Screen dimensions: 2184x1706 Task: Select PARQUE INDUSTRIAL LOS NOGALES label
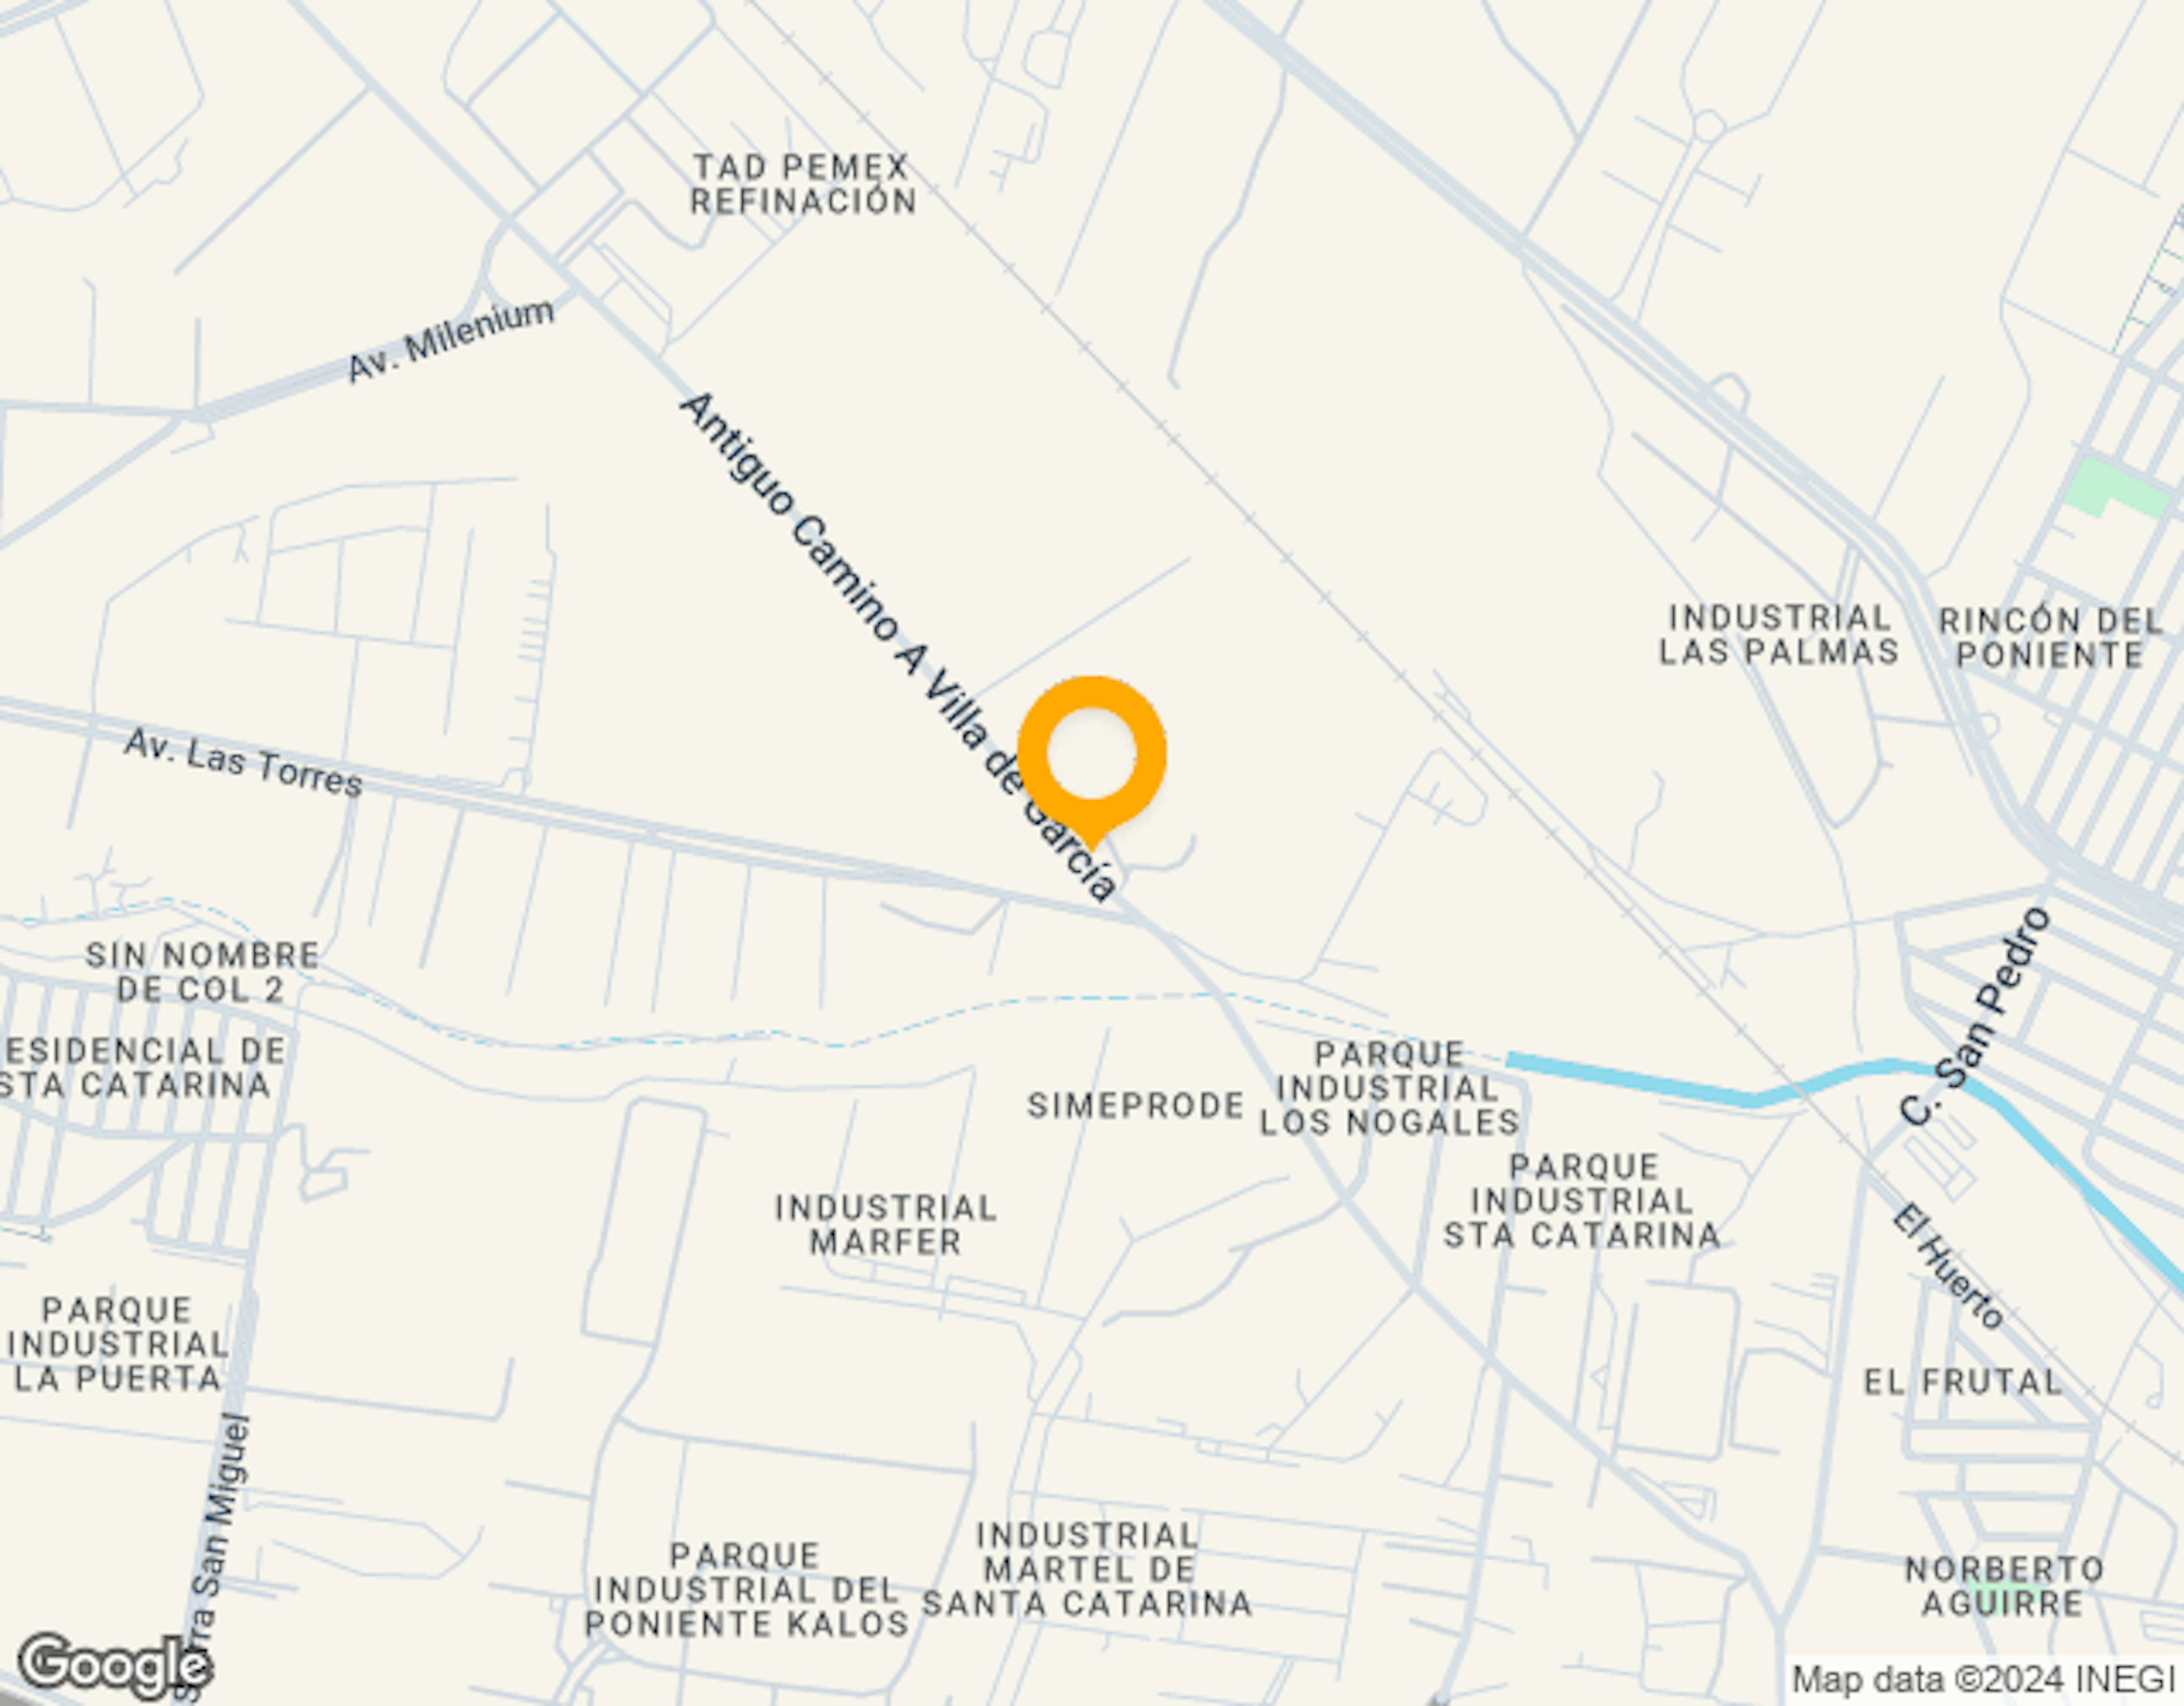coord(1389,1088)
